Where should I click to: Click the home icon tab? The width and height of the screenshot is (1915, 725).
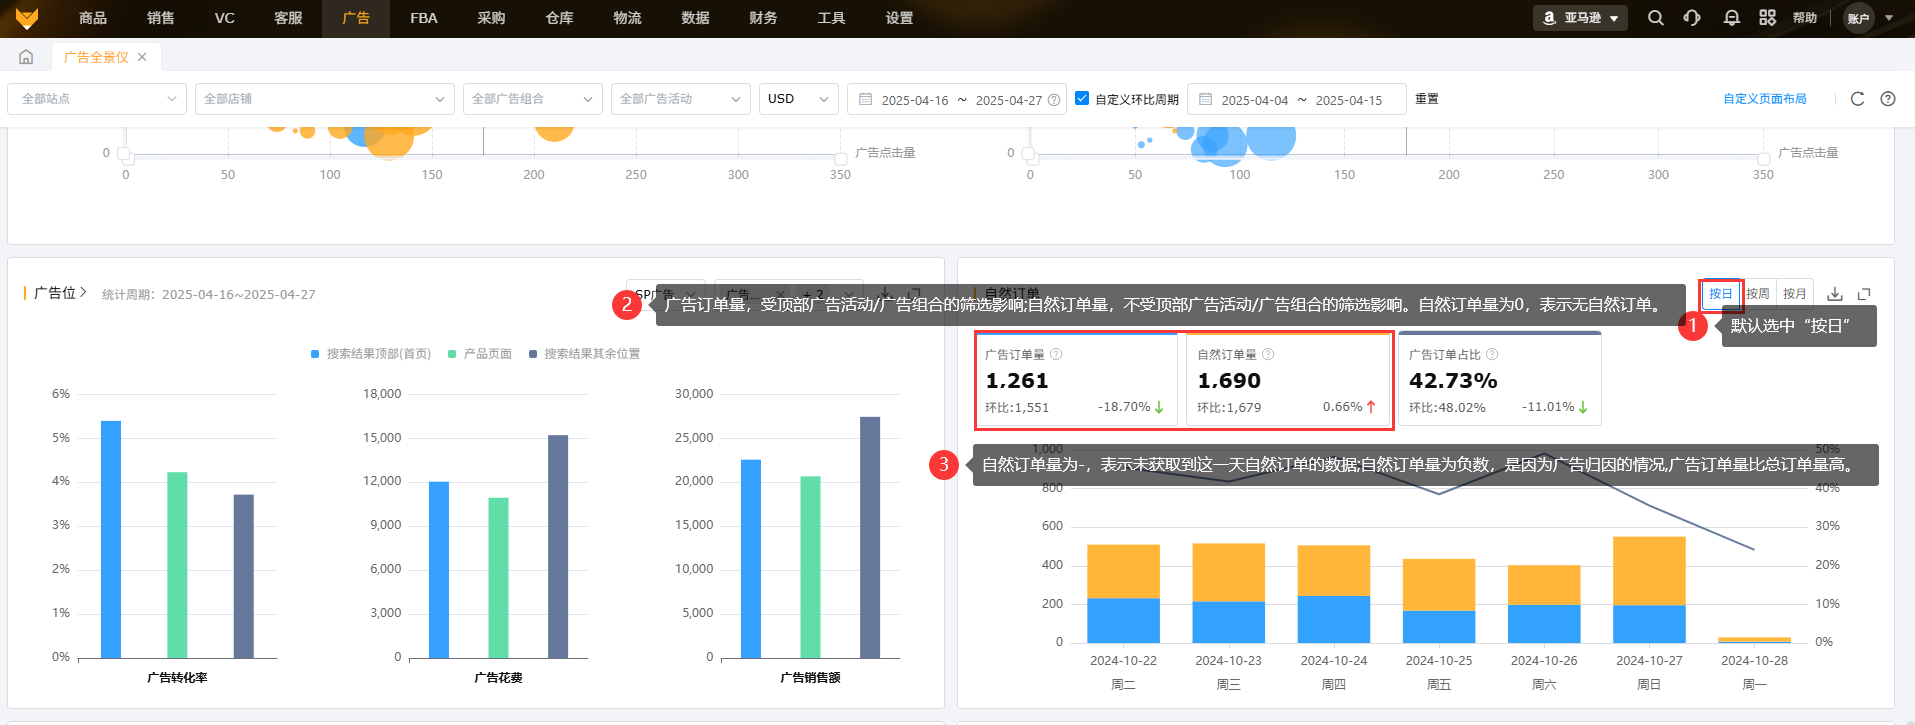[26, 57]
